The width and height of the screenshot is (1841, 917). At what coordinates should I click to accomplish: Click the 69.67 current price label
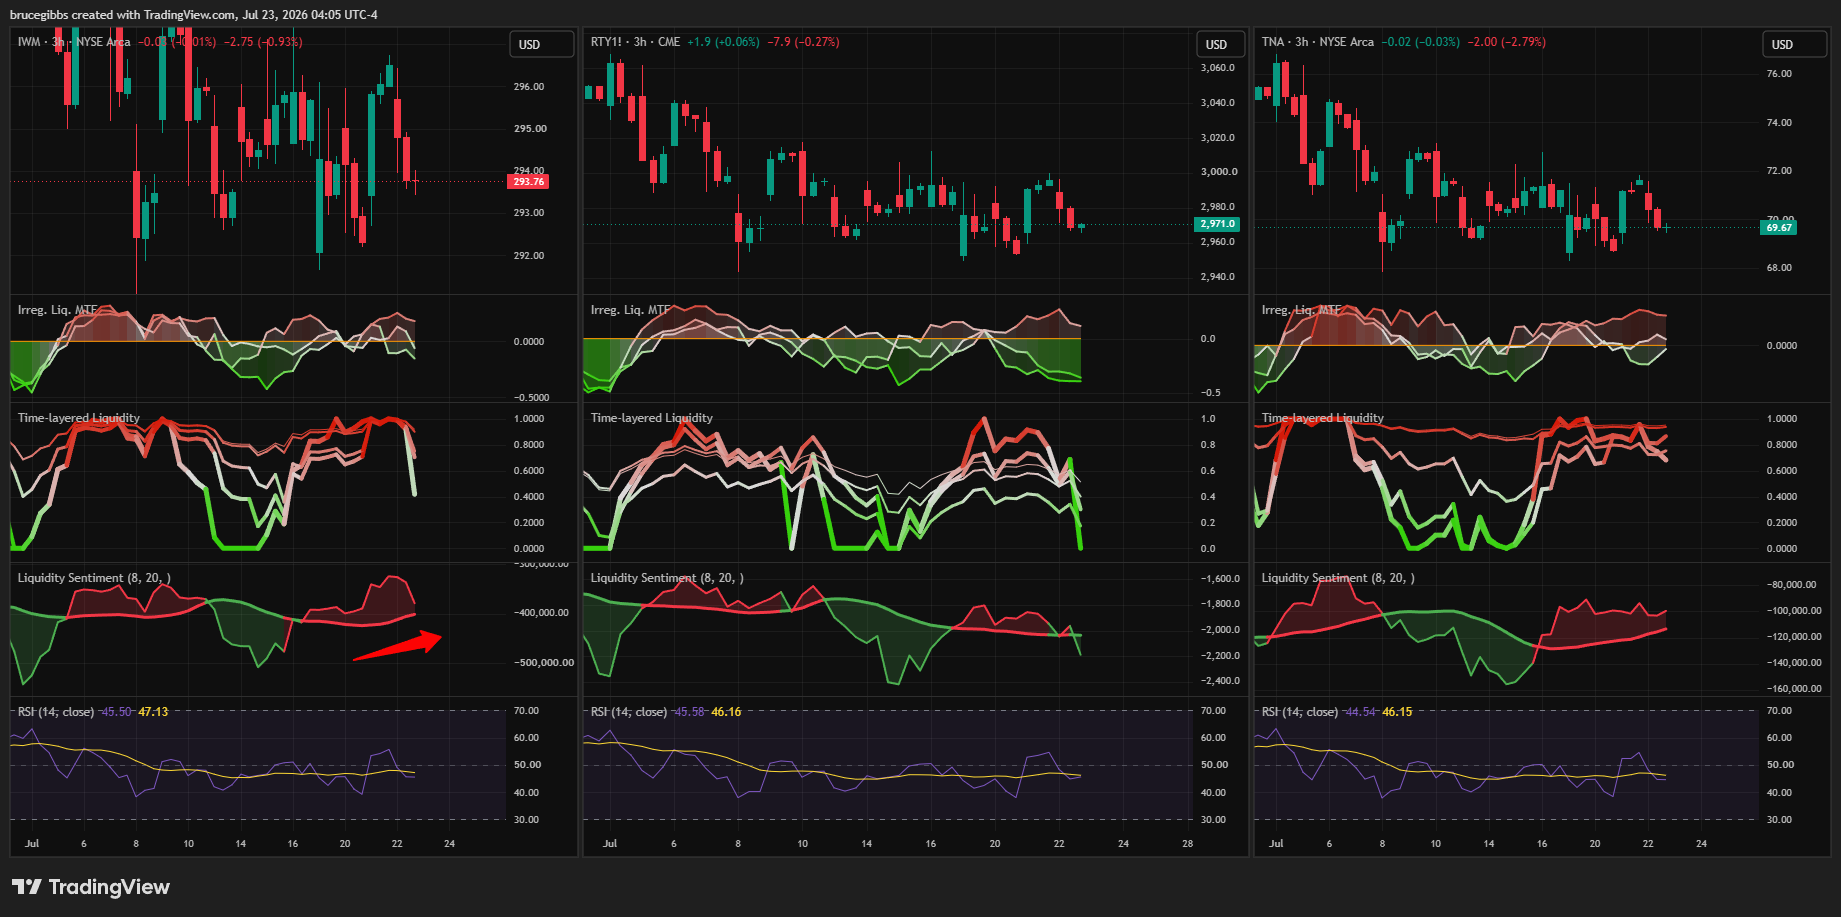pos(1778,227)
